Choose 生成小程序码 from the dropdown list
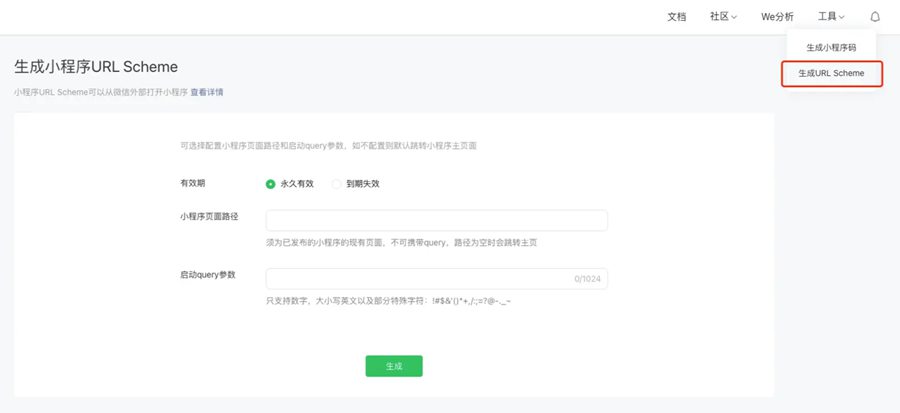900x413 pixels. coord(831,48)
